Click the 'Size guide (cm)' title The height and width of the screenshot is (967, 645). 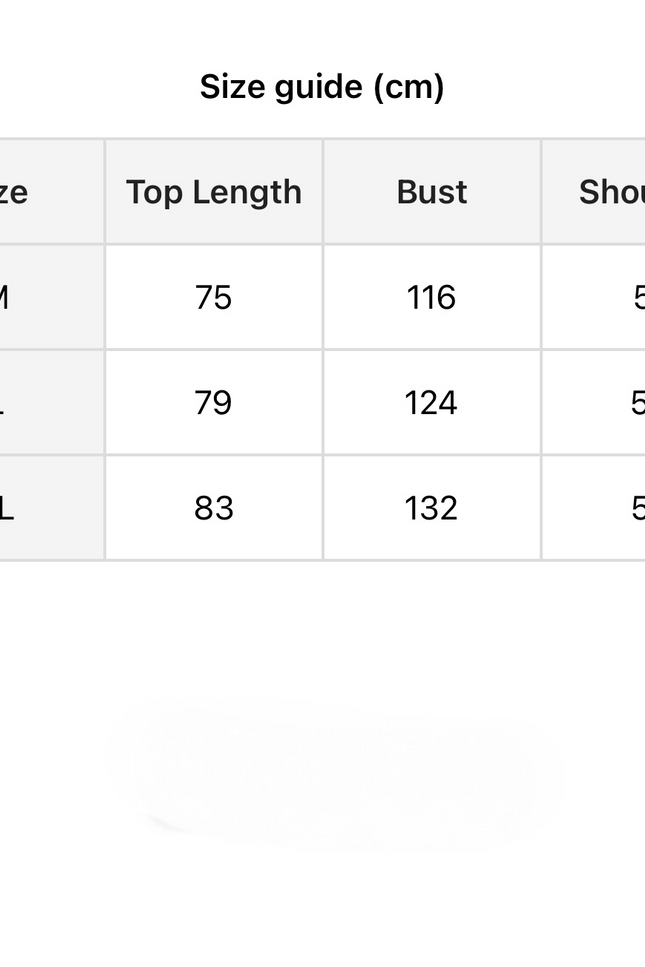click(x=322, y=87)
